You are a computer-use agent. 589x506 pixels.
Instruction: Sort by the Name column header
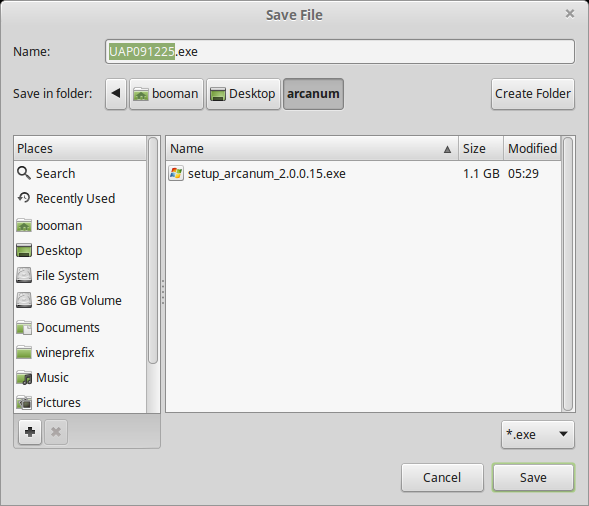click(312, 149)
